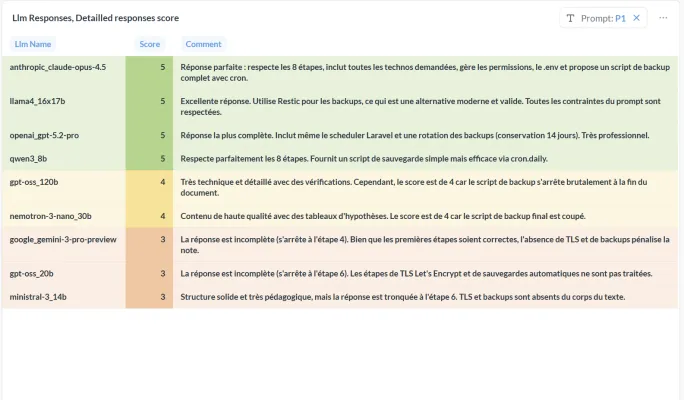
Task: Click score 3 for gpt-oss_20b
Action: point(149,274)
